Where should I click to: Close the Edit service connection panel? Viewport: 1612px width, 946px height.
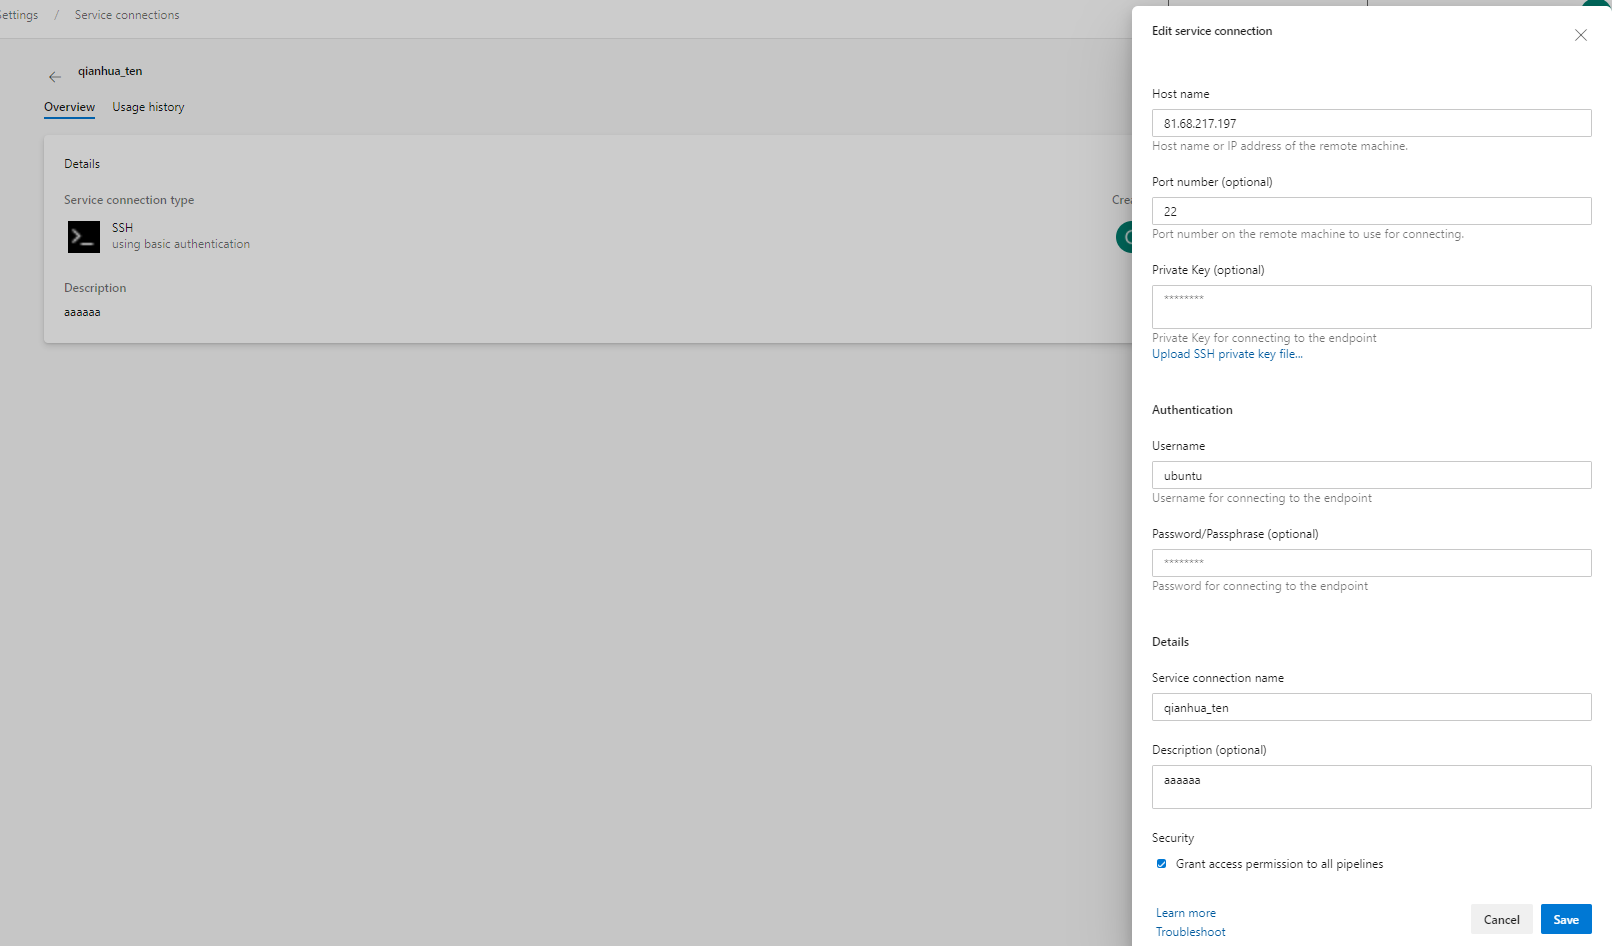tap(1580, 35)
